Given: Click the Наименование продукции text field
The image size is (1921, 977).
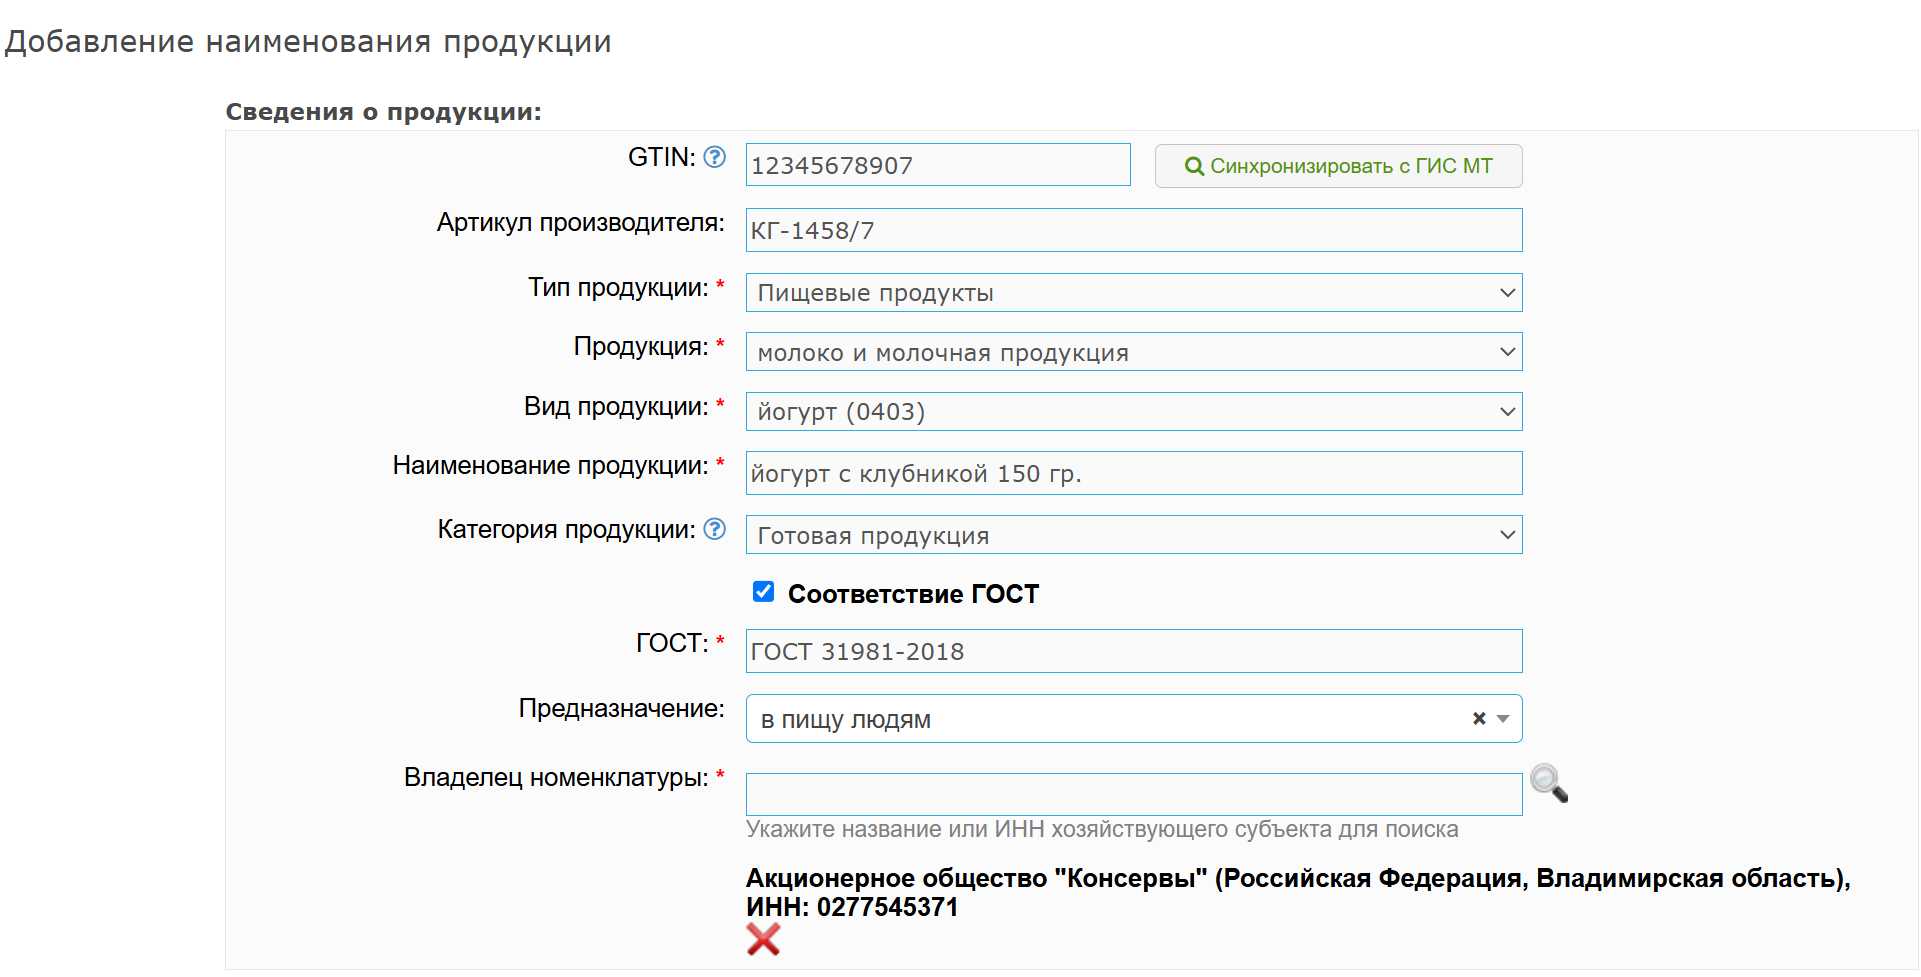Looking at the screenshot, I should [x=1133, y=473].
